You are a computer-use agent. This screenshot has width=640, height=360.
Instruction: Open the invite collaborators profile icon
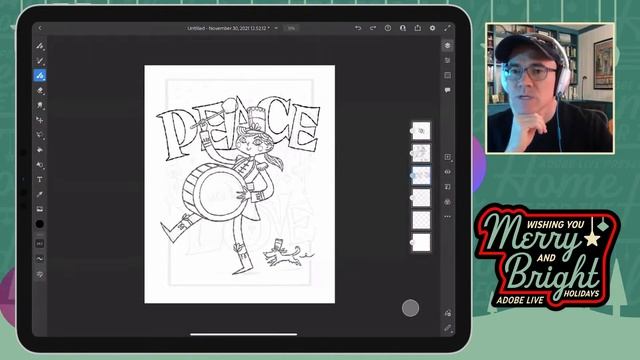tap(403, 28)
